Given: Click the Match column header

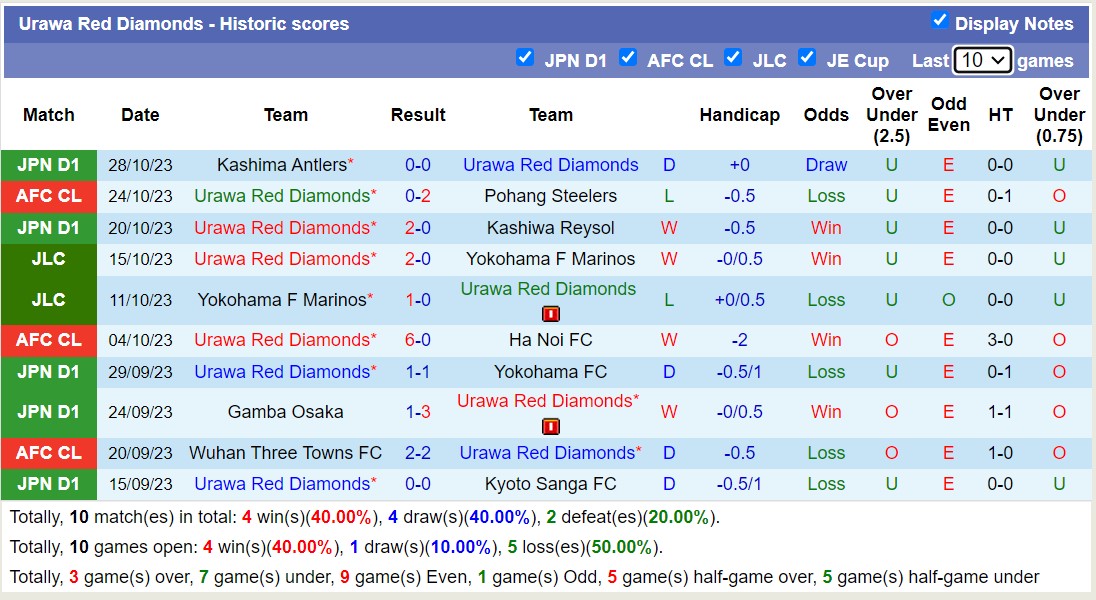Looking at the screenshot, I should 48,114.
